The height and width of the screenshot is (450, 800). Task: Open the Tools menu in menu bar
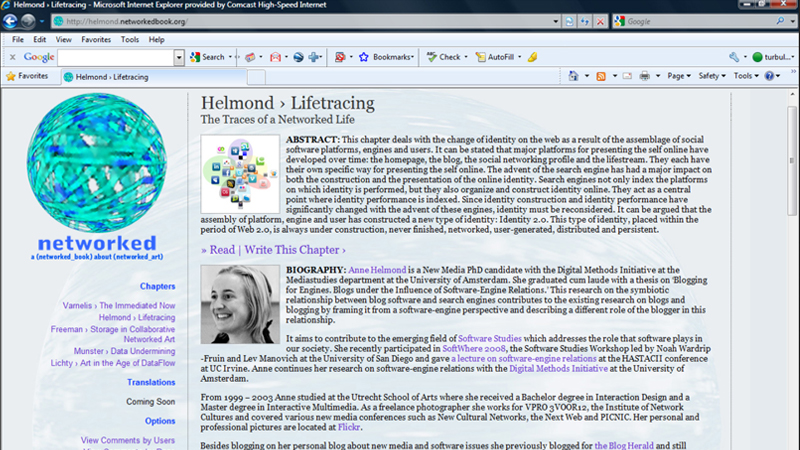[130, 39]
